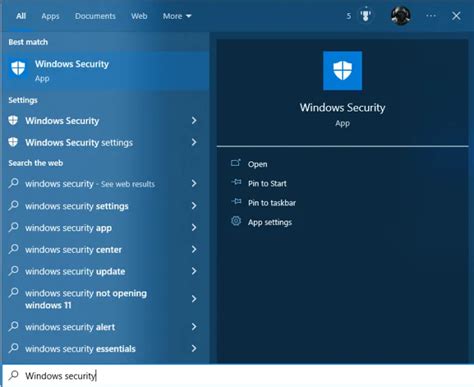This screenshot has height=387, width=474.
Task: Click the shield icon in Best match
Action: click(x=18, y=69)
